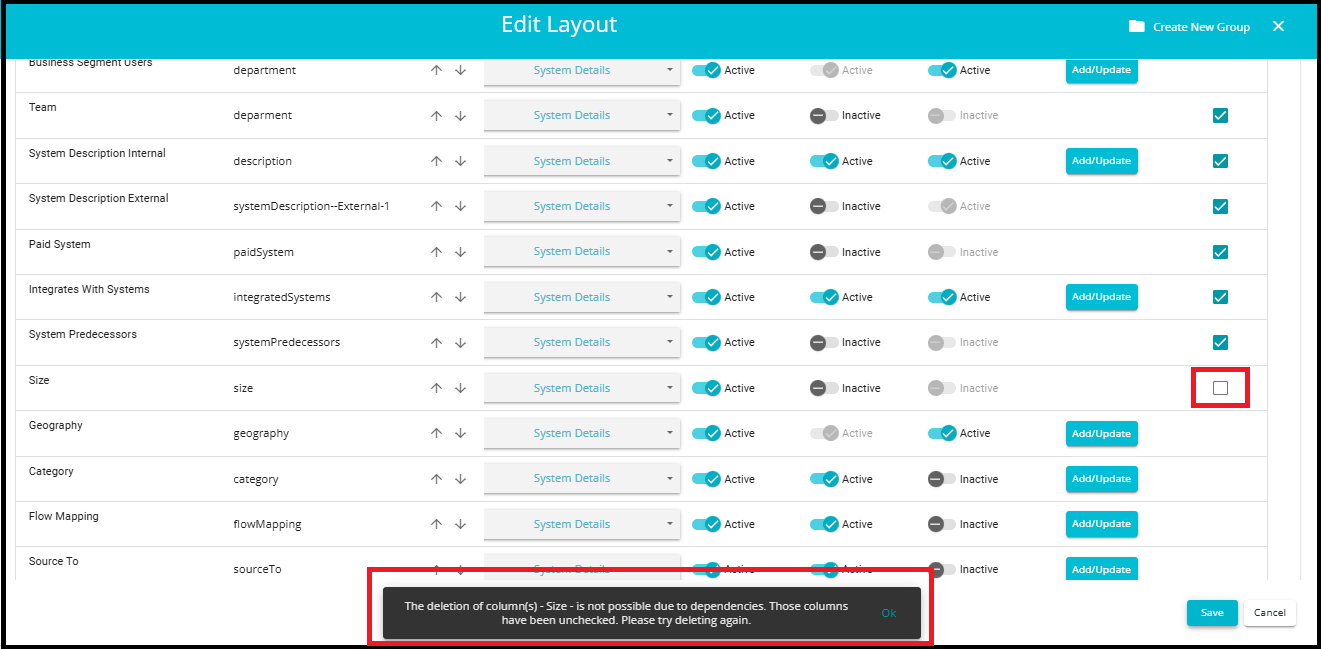Click the down arrow for Flow Mapping row

pos(460,524)
